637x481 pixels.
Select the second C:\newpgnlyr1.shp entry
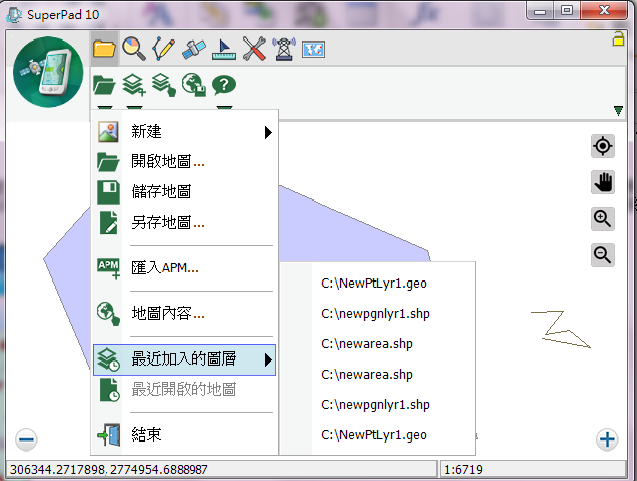click(x=377, y=405)
